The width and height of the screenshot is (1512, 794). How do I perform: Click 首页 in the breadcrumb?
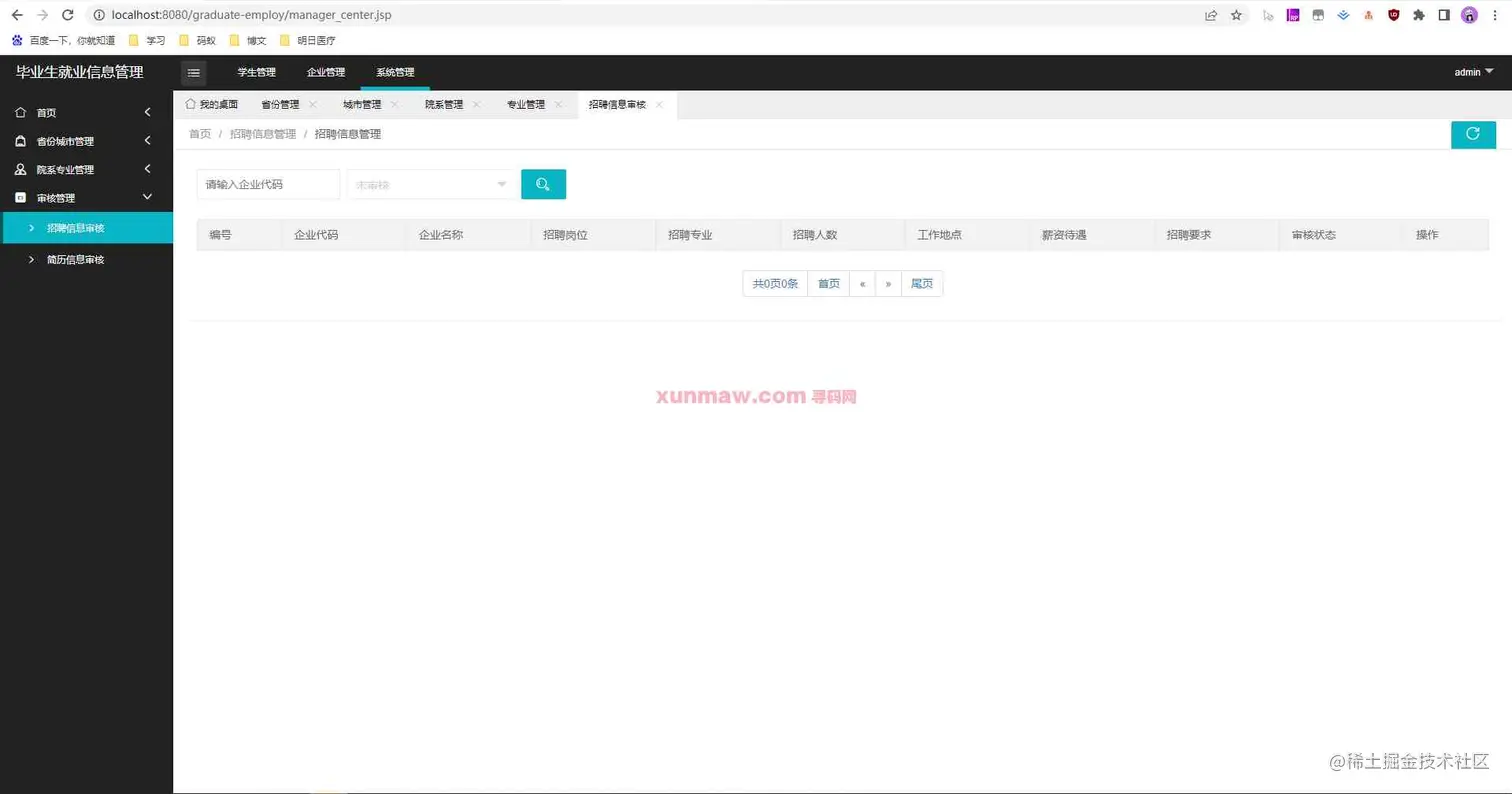pos(200,134)
